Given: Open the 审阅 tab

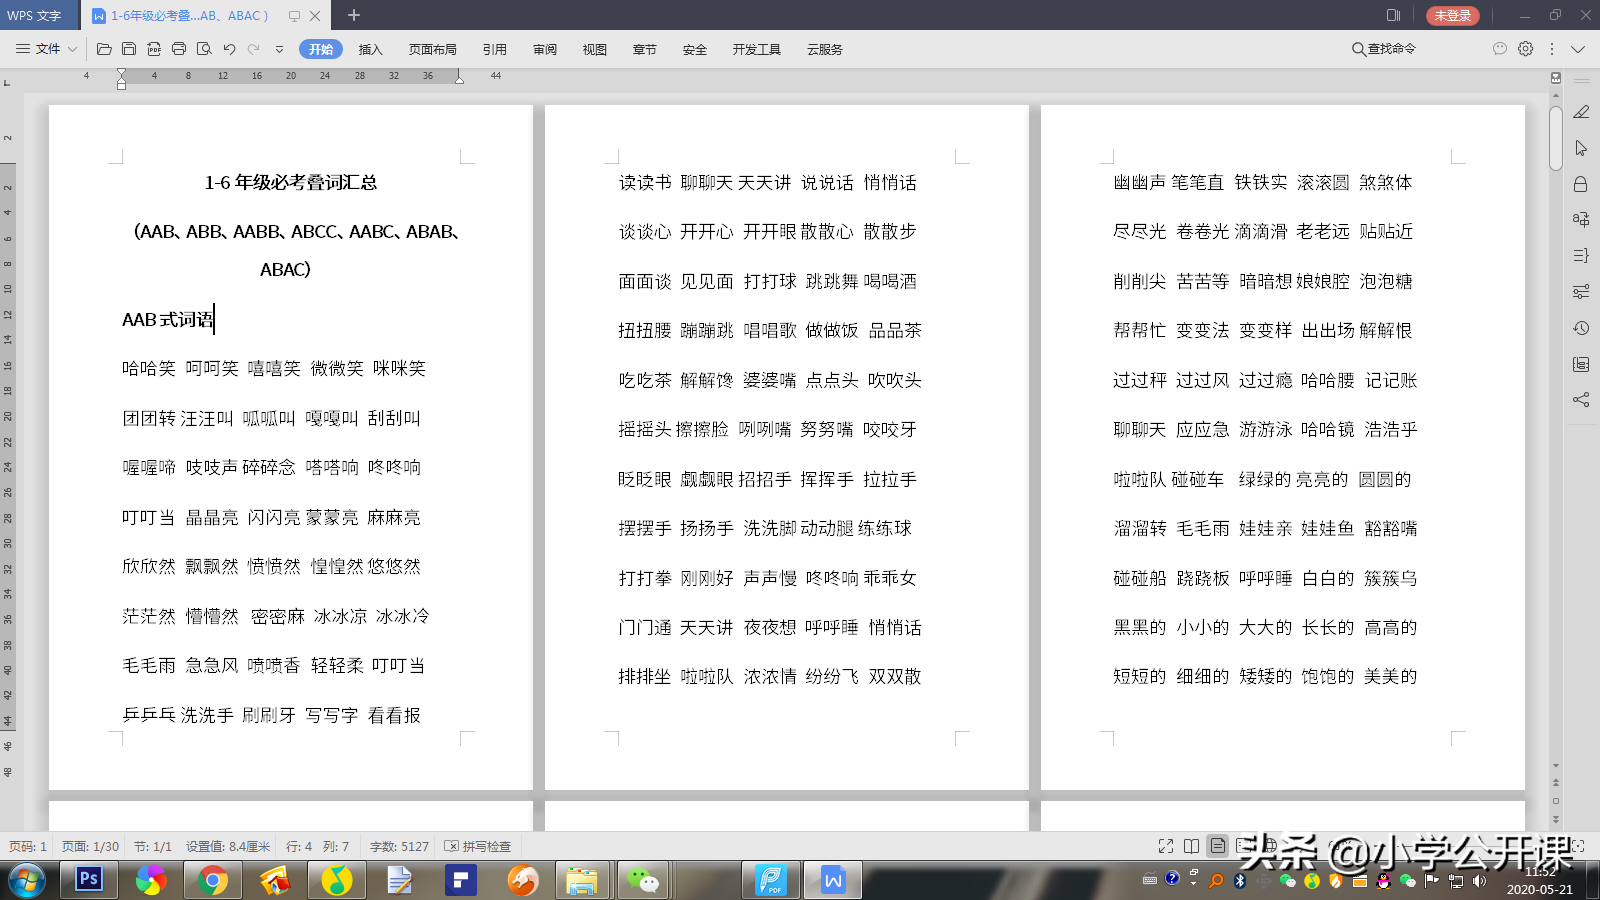Looking at the screenshot, I should (545, 49).
